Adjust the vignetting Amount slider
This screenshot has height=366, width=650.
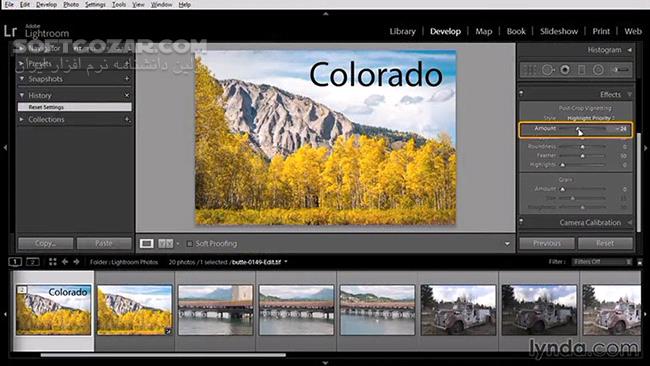(x=582, y=129)
